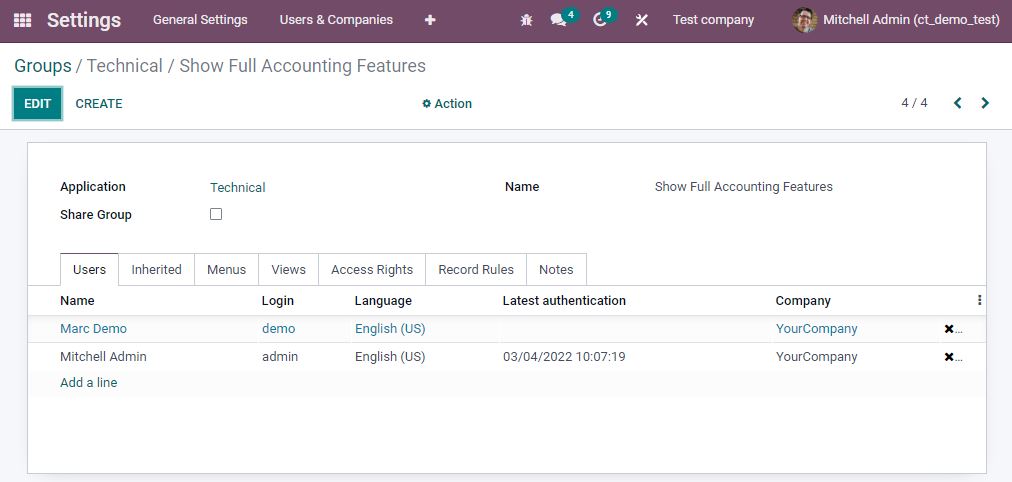Open the Action dropdown
This screenshot has height=482, width=1012.
click(x=447, y=103)
